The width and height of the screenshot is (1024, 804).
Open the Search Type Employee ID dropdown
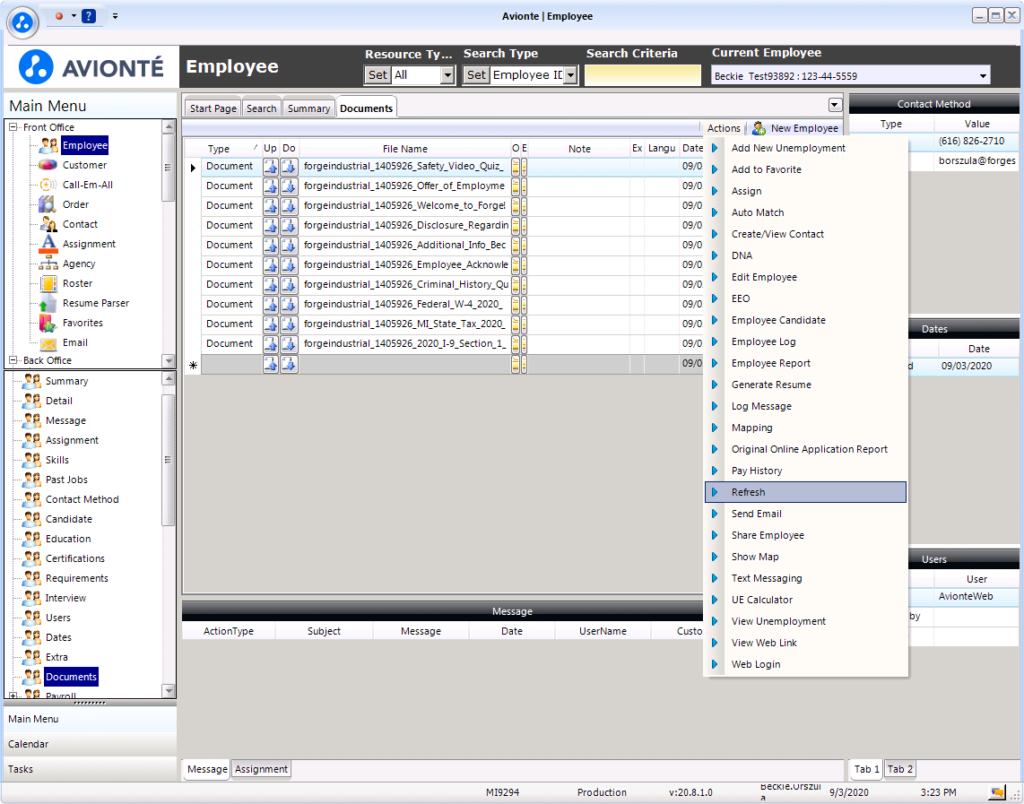pyautogui.click(x=571, y=75)
